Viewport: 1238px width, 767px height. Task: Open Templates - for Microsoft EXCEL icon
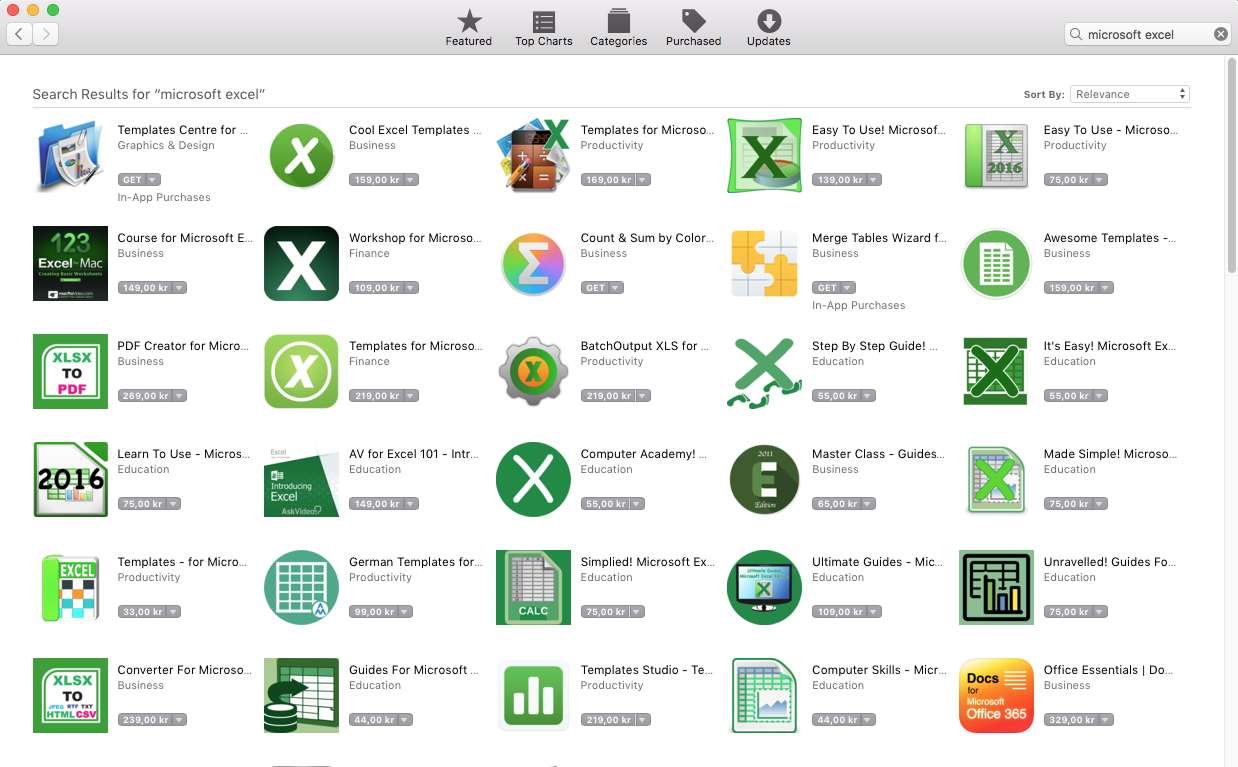pyautogui.click(x=70, y=588)
